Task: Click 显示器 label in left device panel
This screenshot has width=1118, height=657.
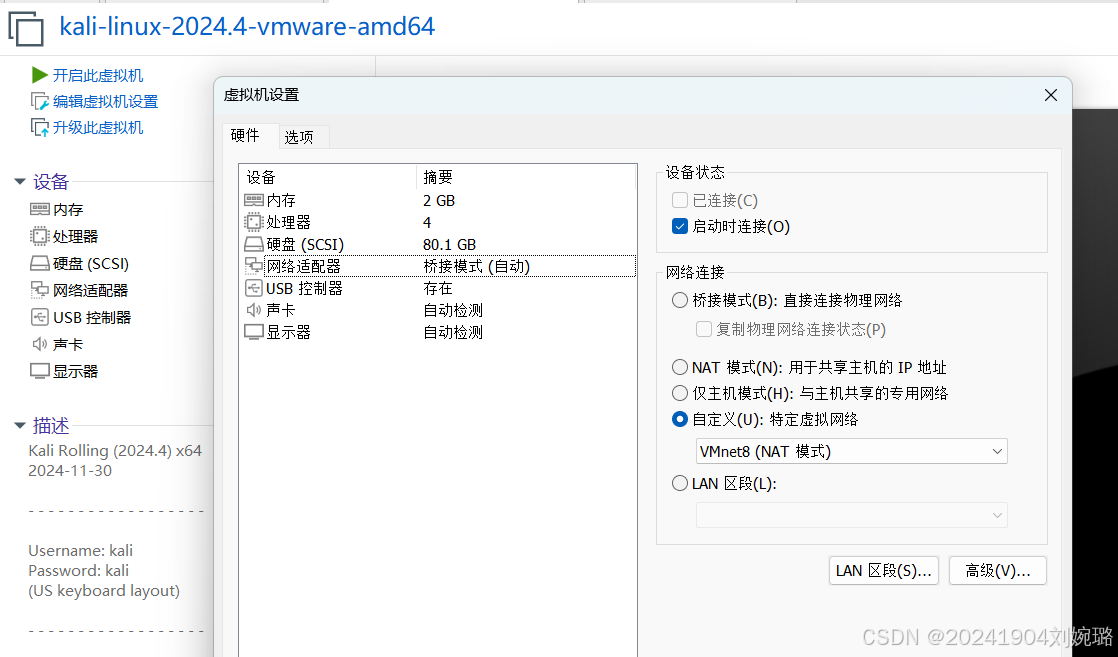Action: coord(76,372)
